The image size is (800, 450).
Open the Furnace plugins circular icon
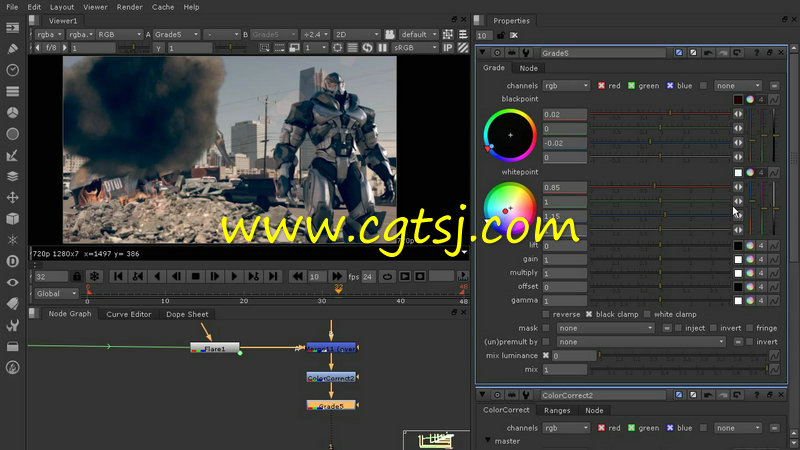click(x=12, y=367)
